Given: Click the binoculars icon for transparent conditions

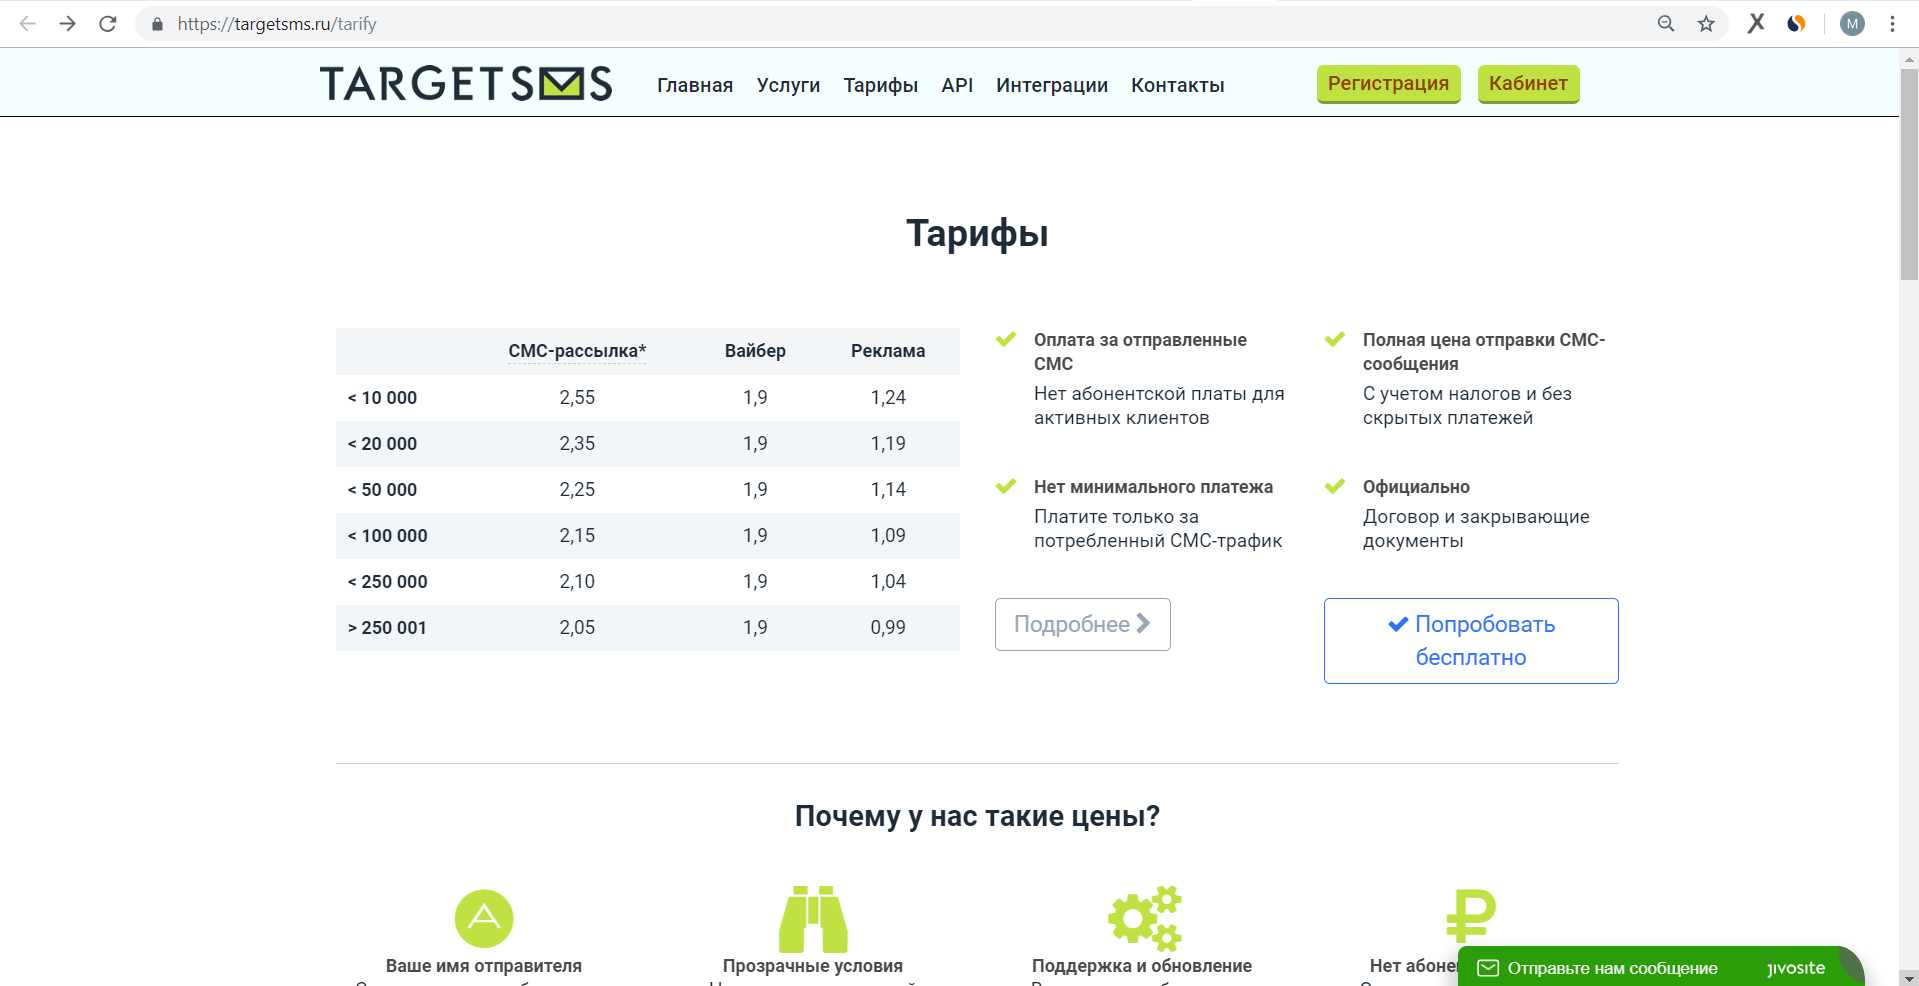Looking at the screenshot, I should click(813, 919).
